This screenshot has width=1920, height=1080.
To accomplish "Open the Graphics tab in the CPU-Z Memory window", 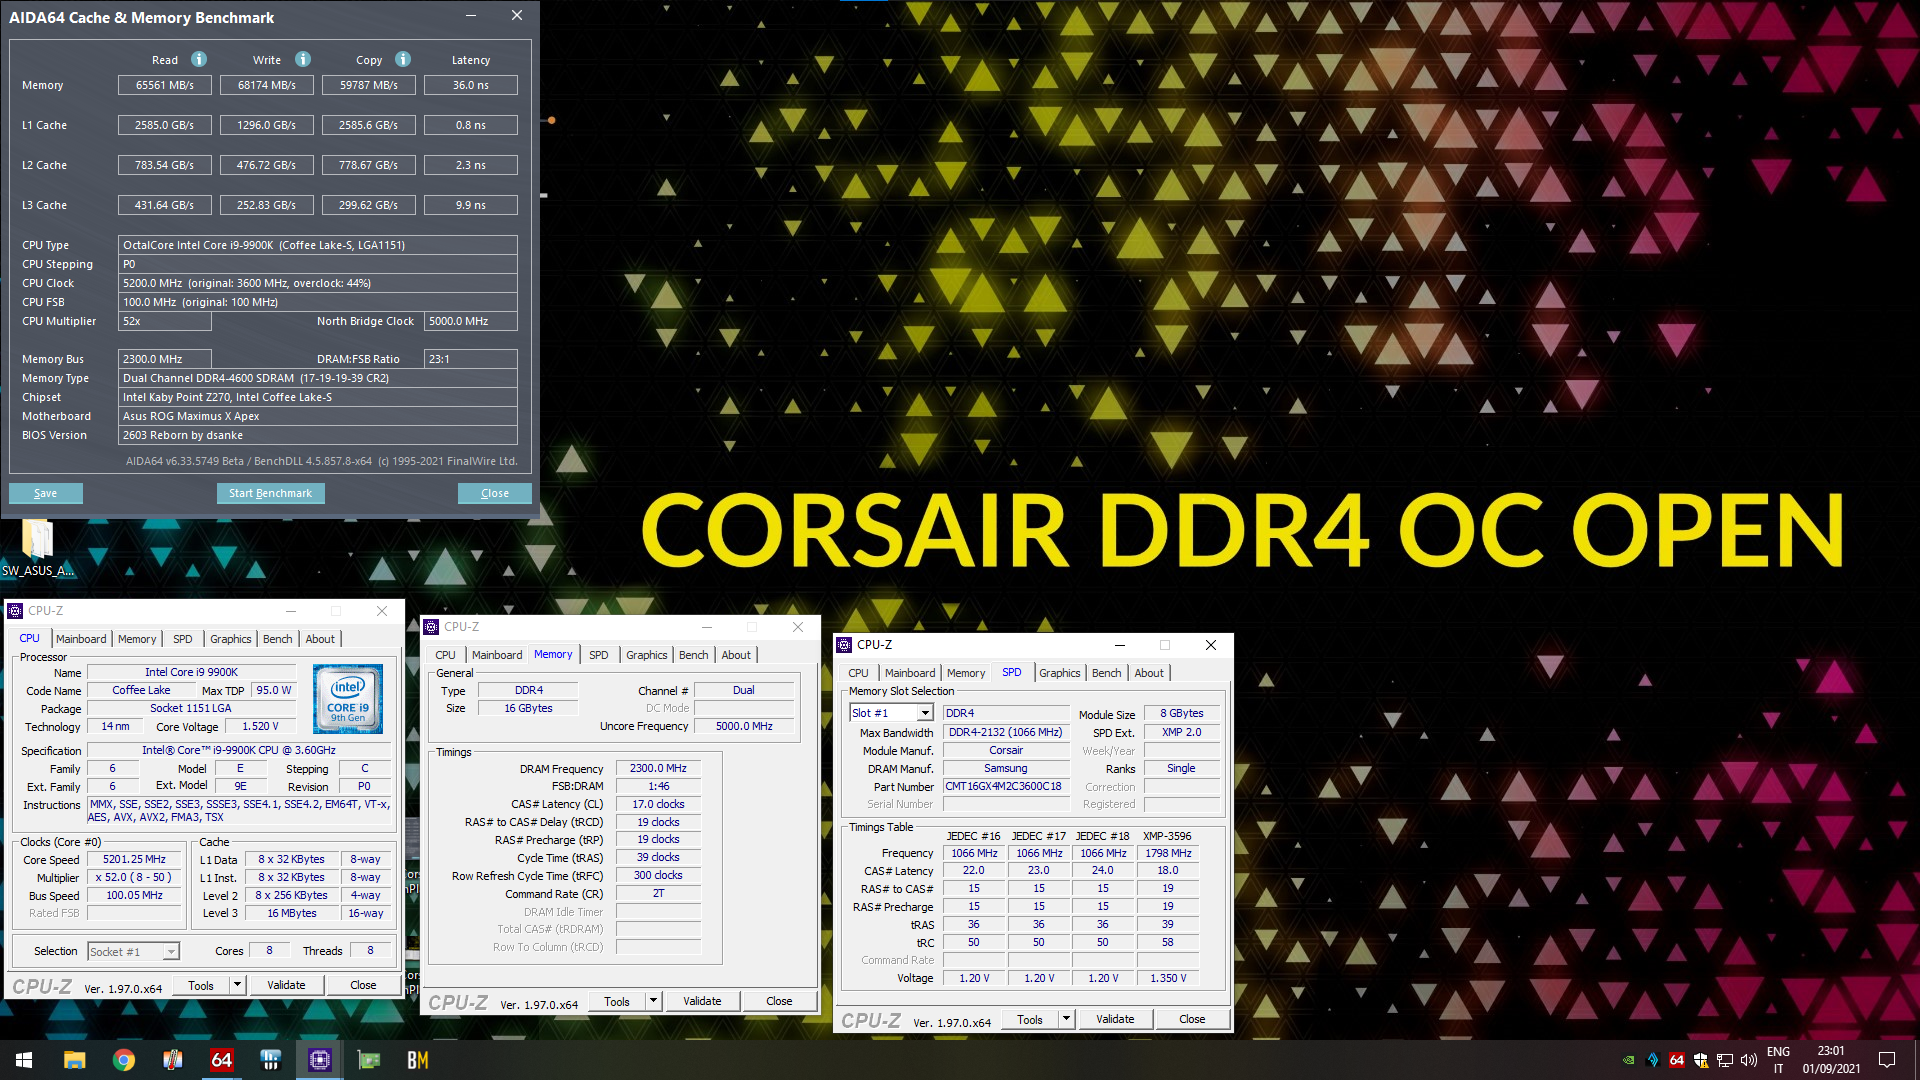I will 647,655.
